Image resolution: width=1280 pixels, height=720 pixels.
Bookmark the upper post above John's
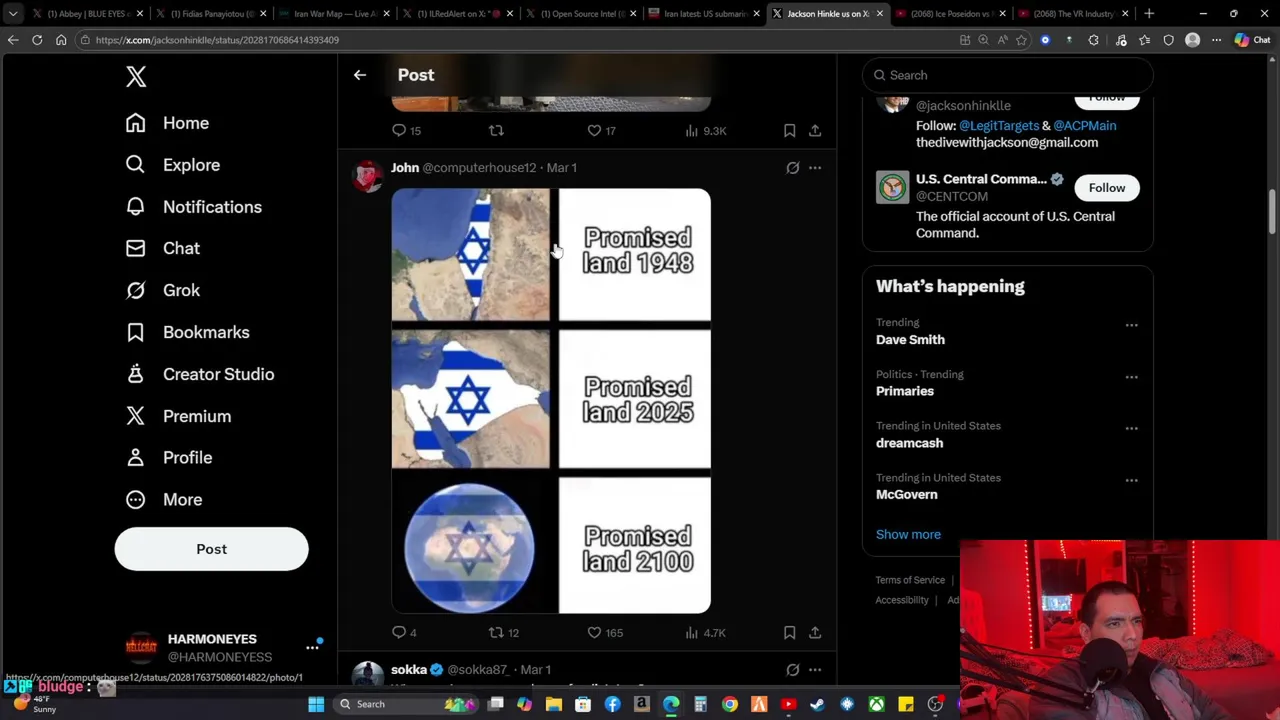click(x=789, y=130)
